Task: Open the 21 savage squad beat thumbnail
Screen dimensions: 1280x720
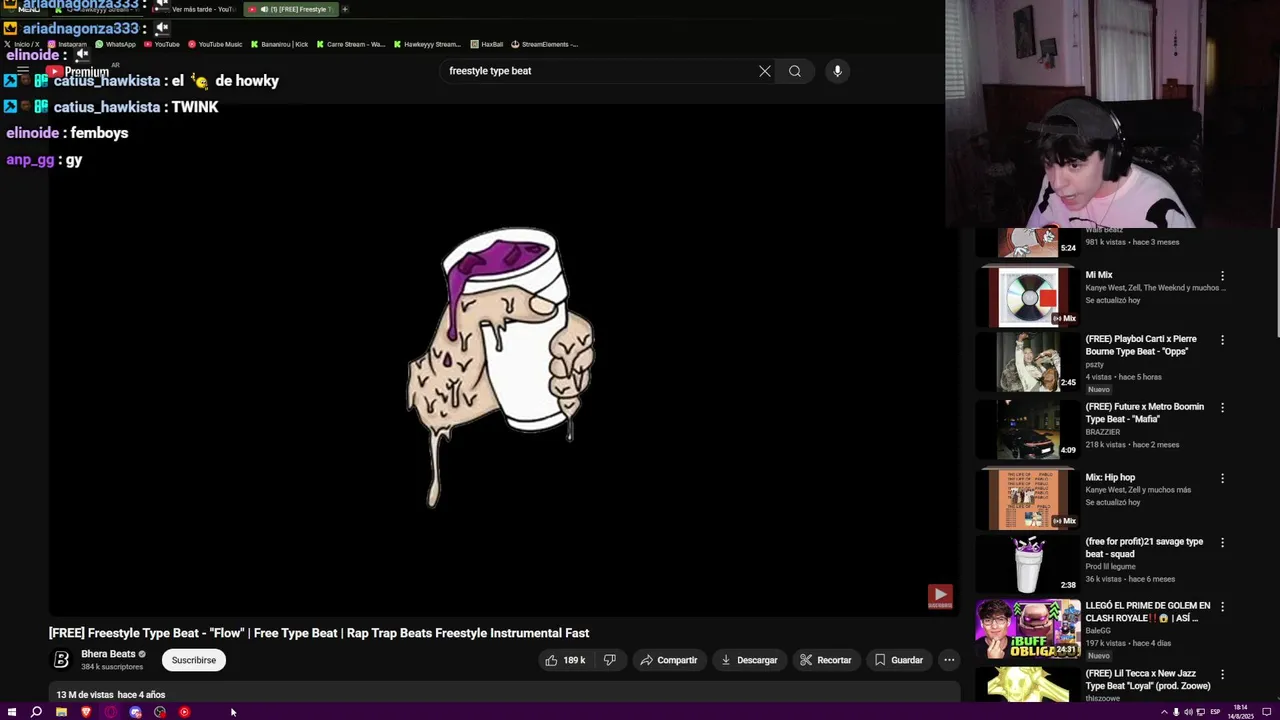Action: tap(1028, 564)
